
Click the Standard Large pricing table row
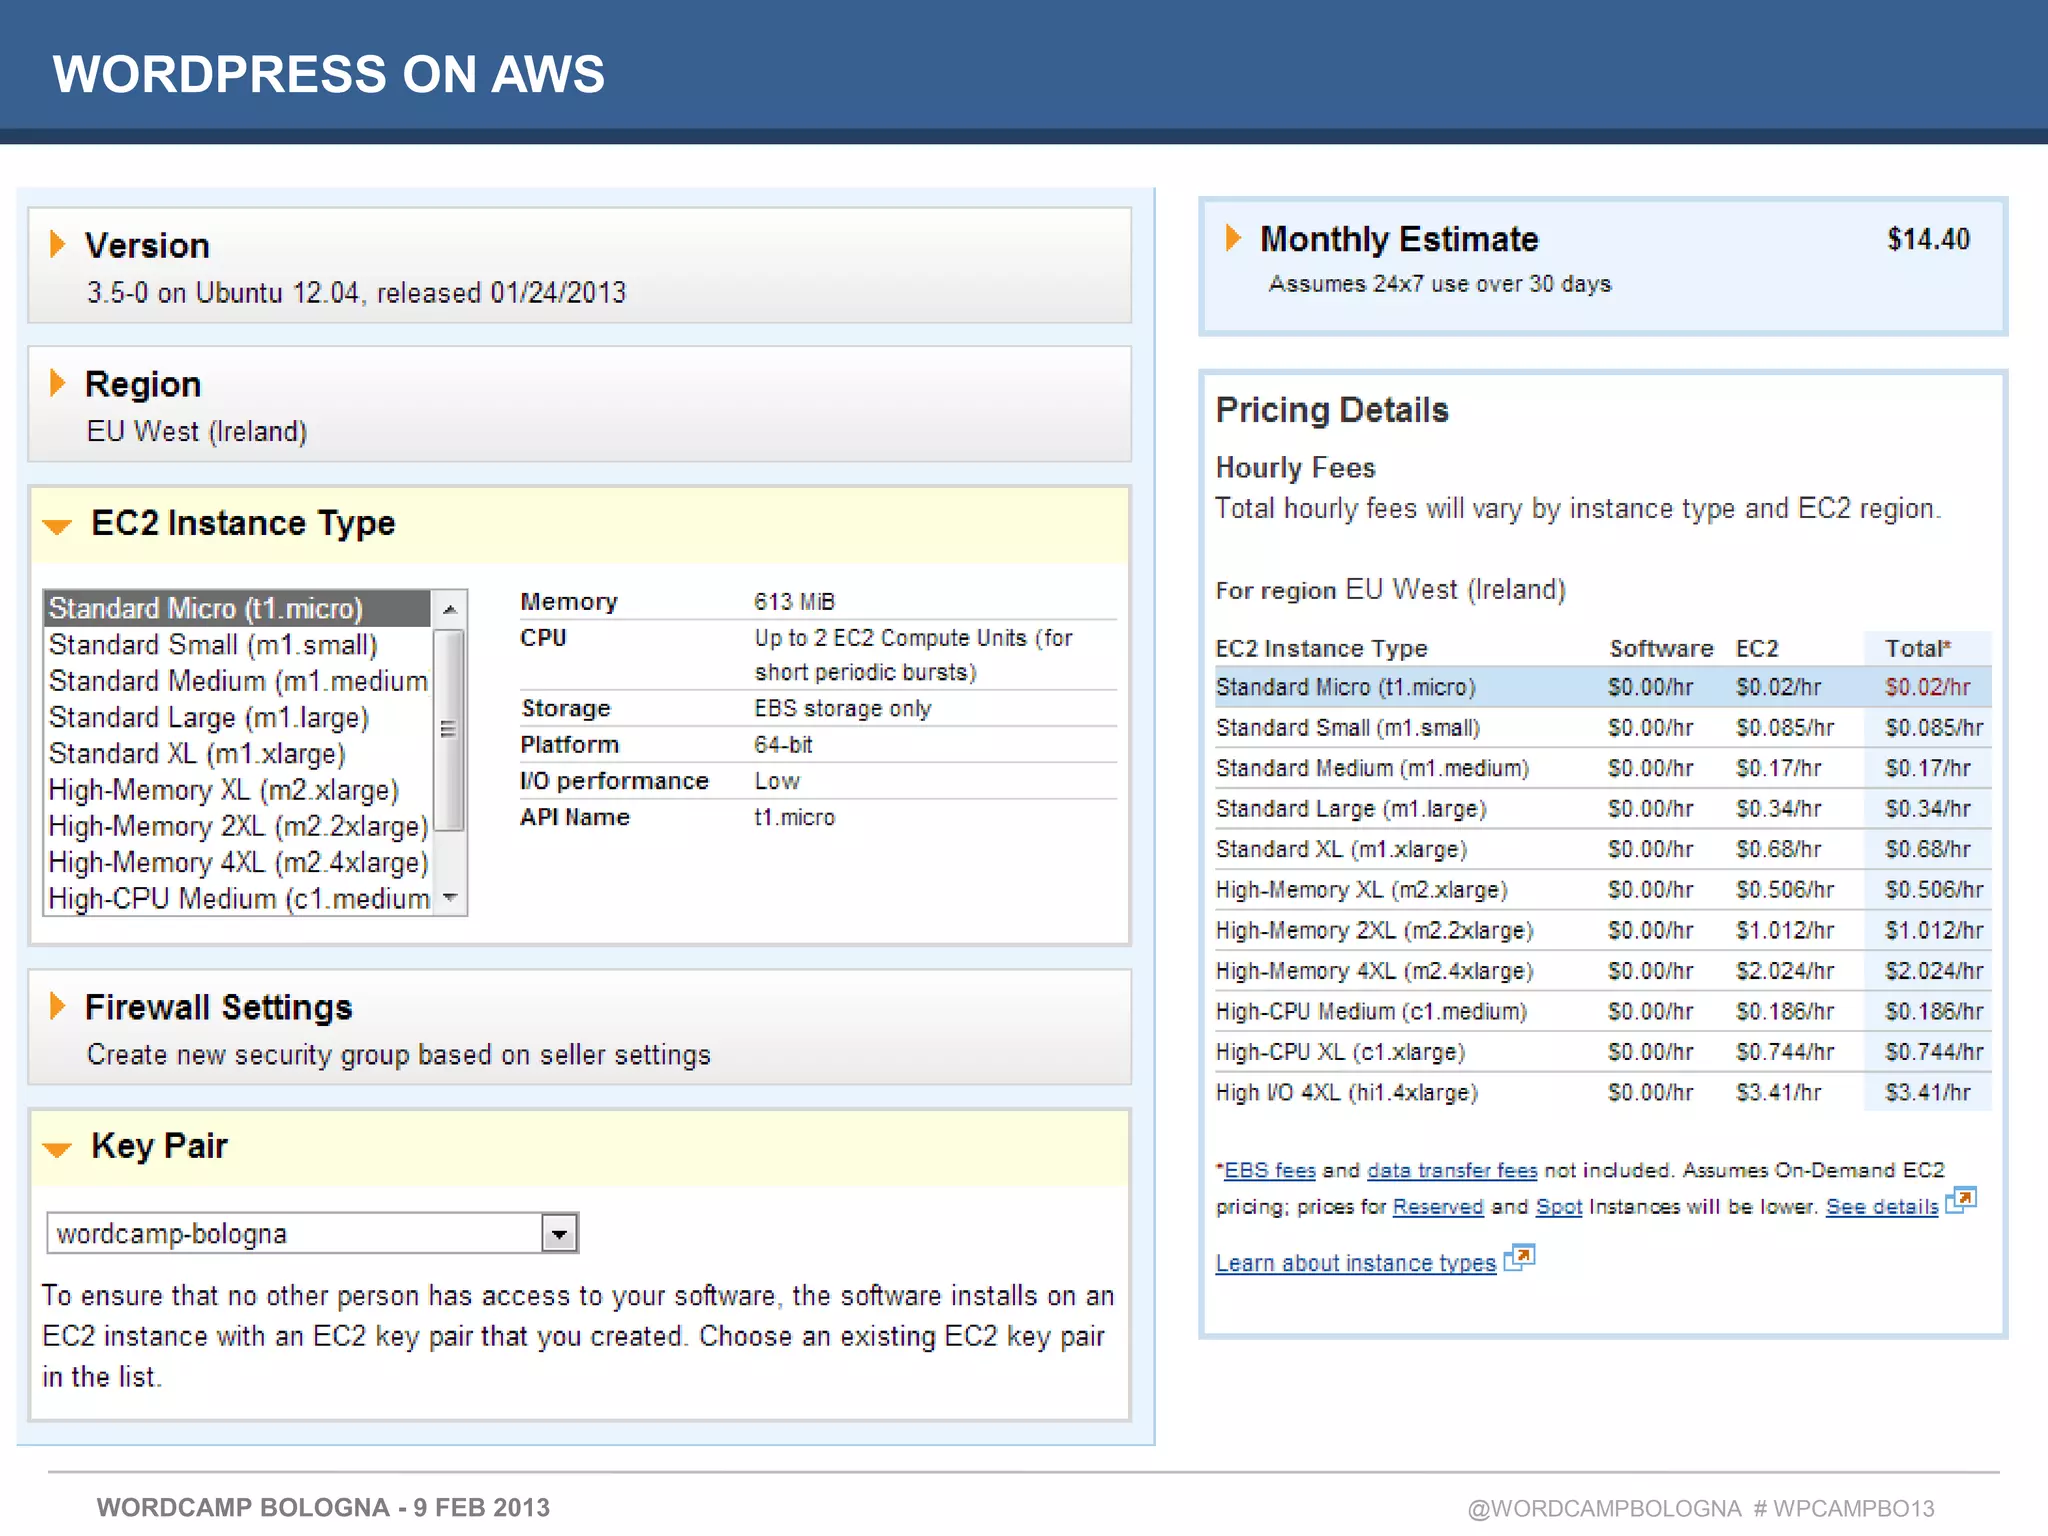coord(1603,808)
